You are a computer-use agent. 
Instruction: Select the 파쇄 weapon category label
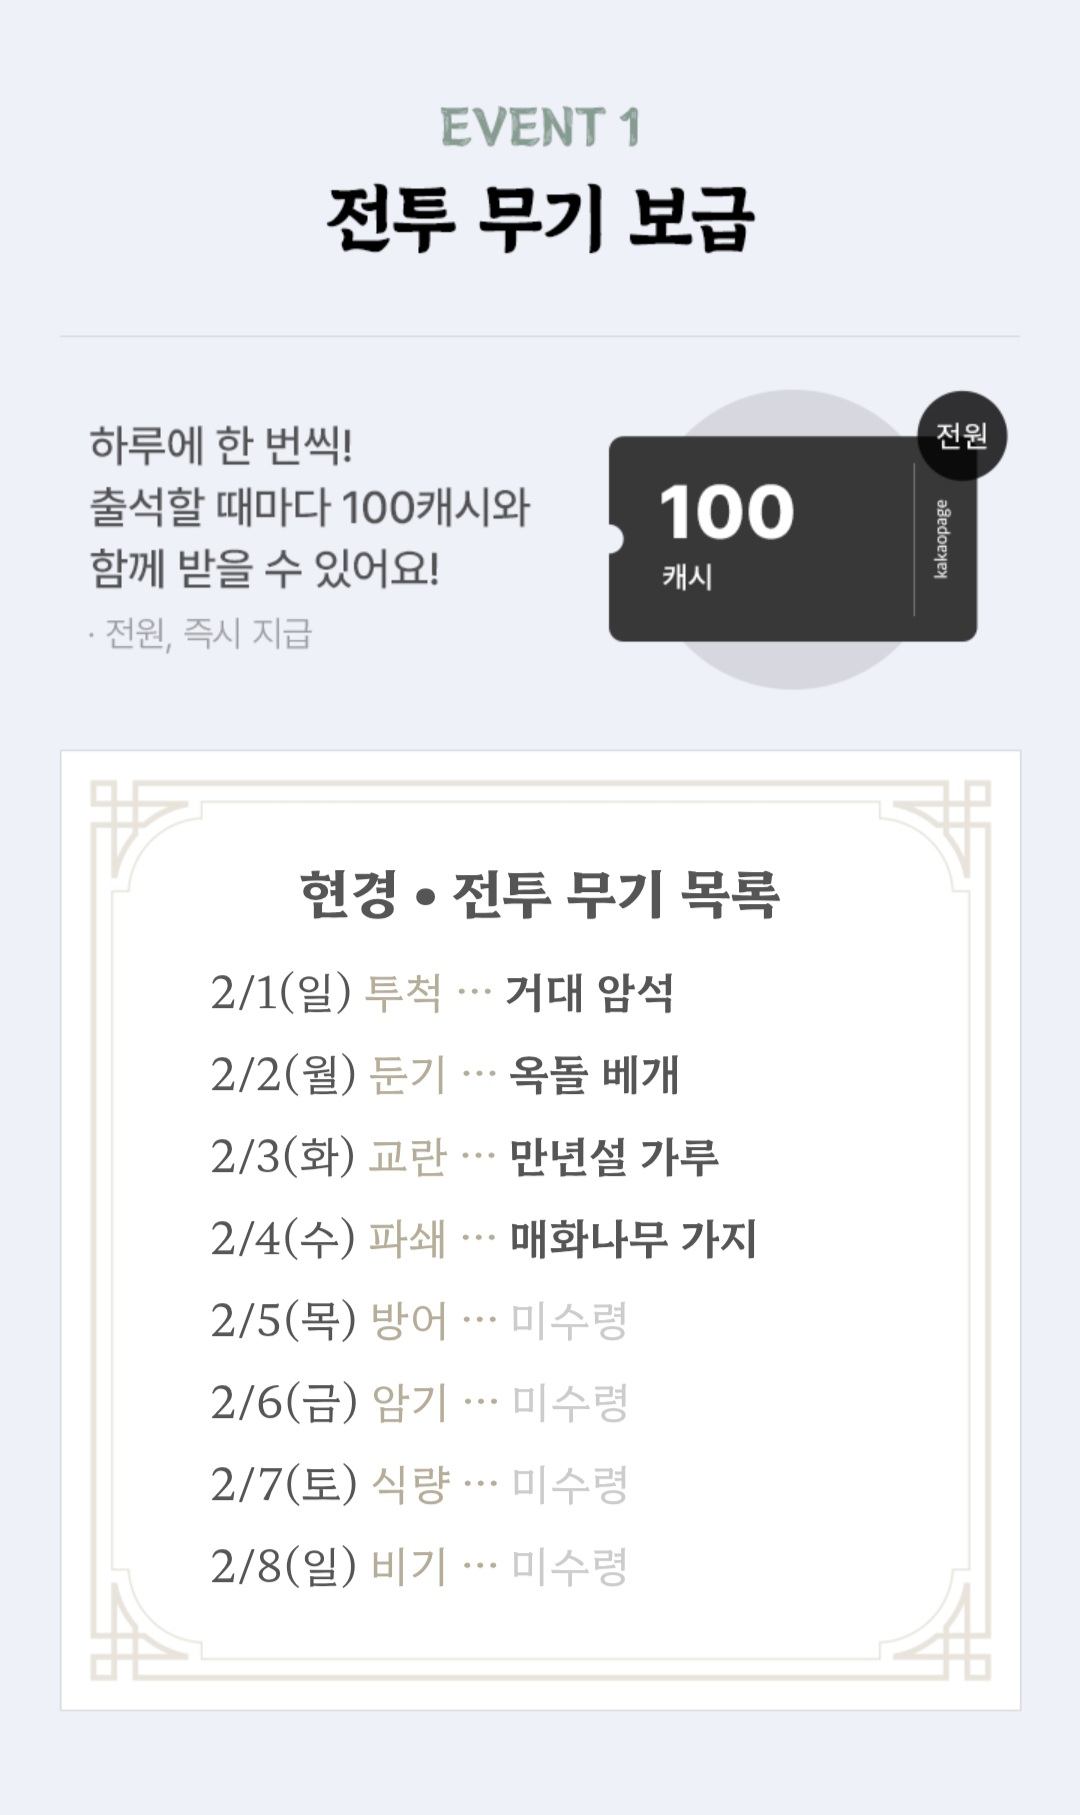click(407, 1239)
